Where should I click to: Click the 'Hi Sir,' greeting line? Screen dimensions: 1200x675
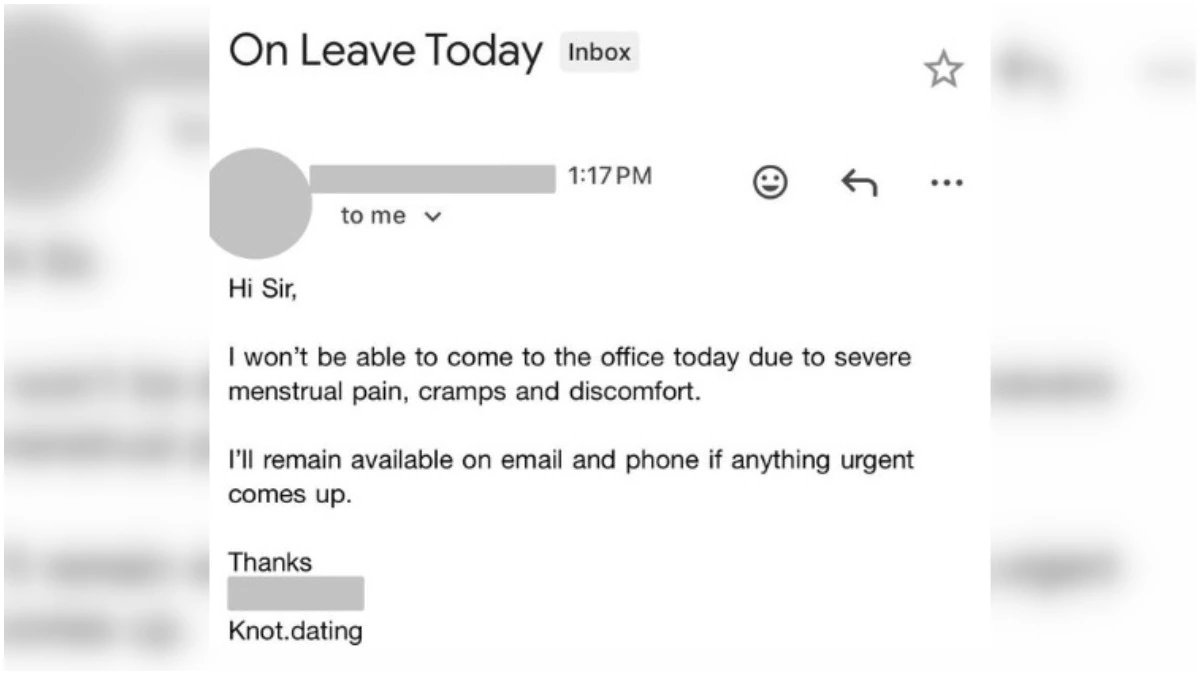[x=263, y=291]
